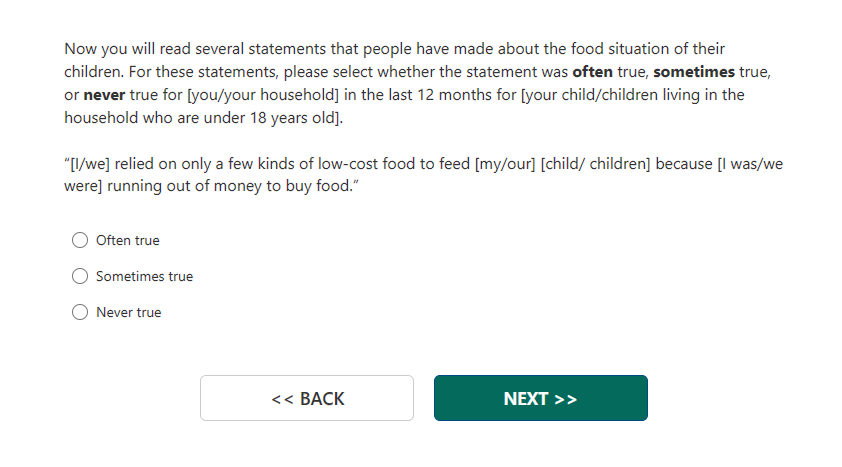Click the bold word "sometimes" in instructions
This screenshot has width=842, height=467.
[693, 73]
